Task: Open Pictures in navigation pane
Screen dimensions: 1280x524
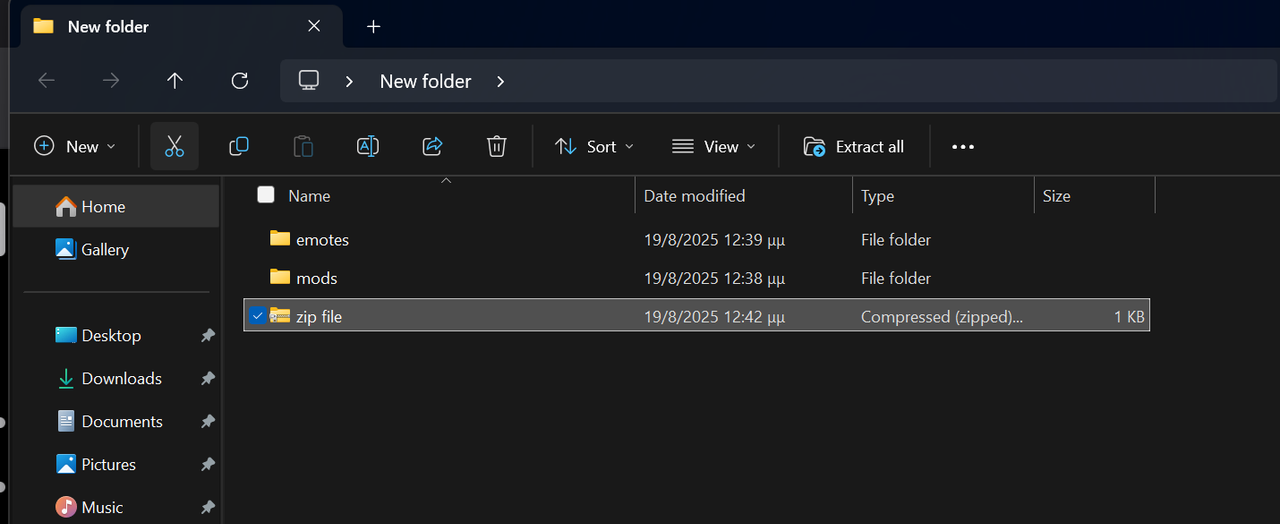Action: [115, 464]
